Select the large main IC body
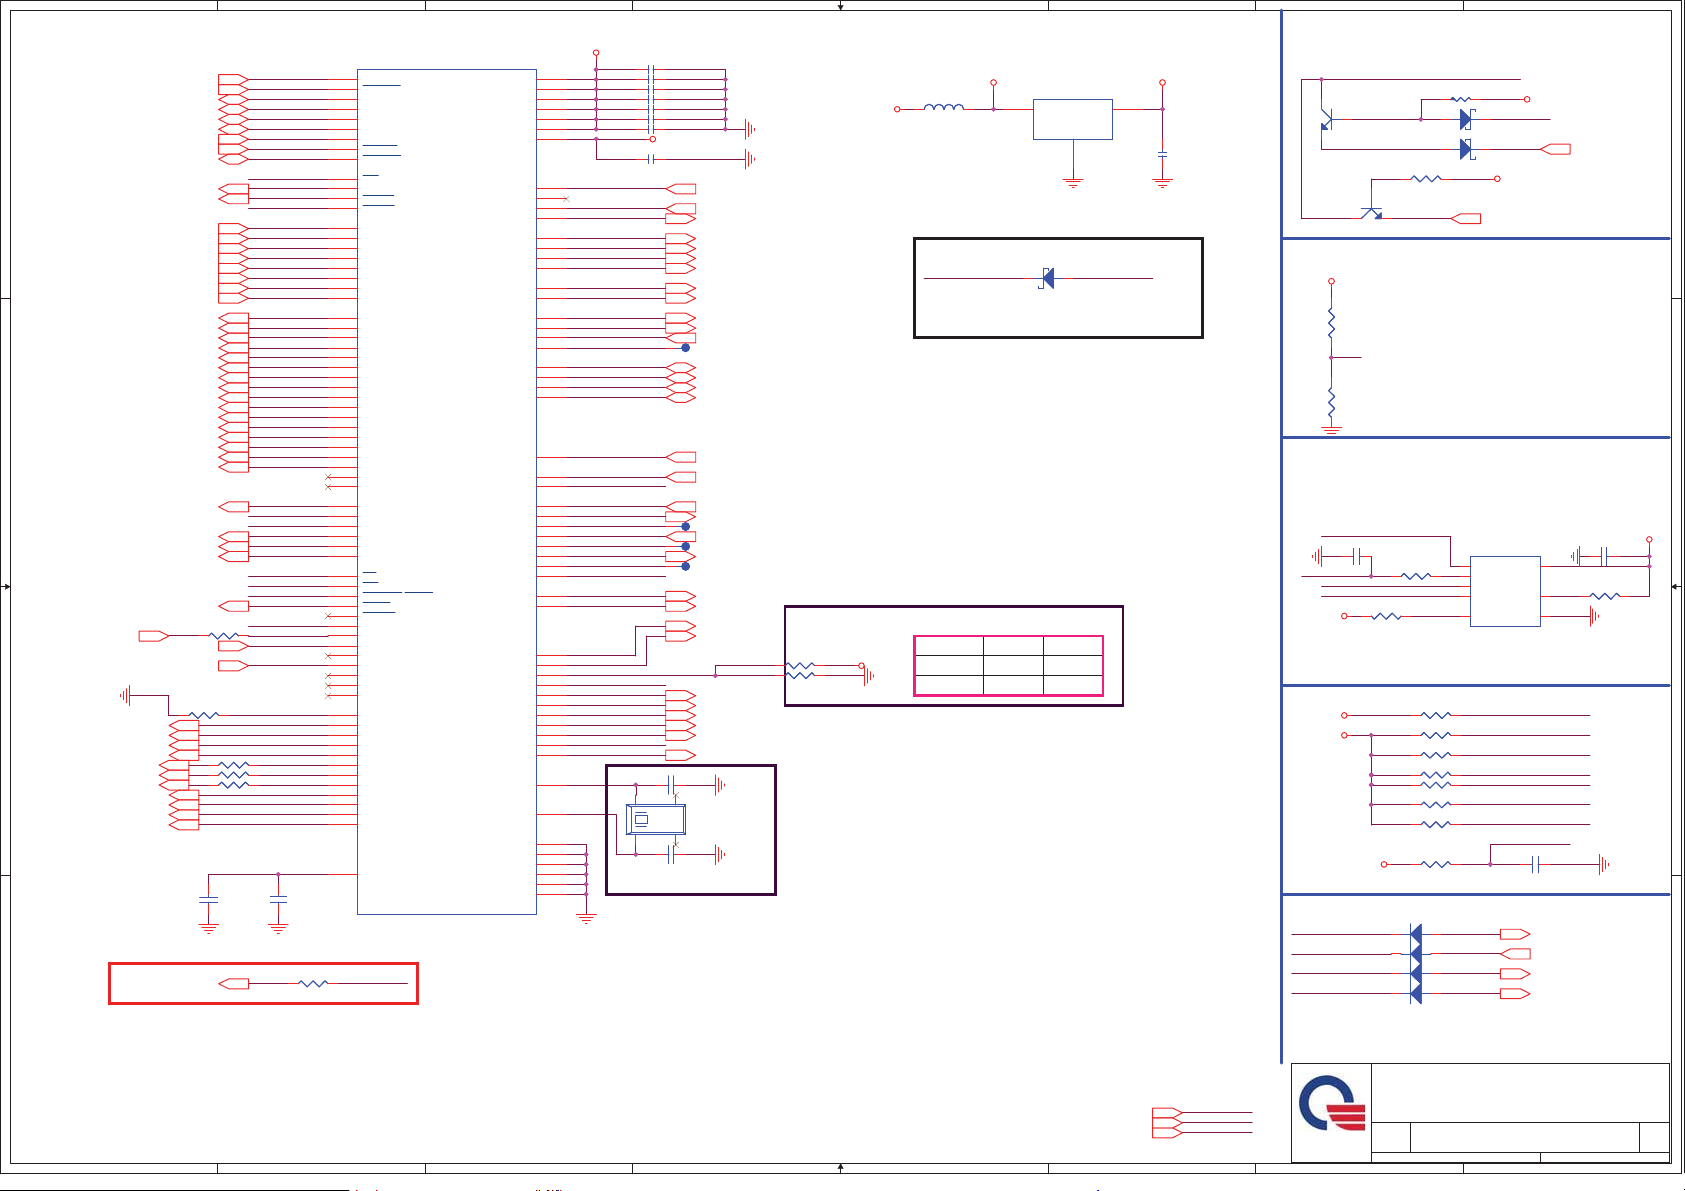This screenshot has width=1685, height=1191. pos(446,490)
